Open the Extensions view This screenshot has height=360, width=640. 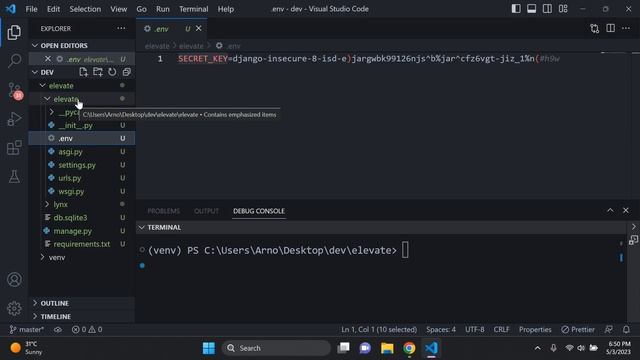(14, 148)
